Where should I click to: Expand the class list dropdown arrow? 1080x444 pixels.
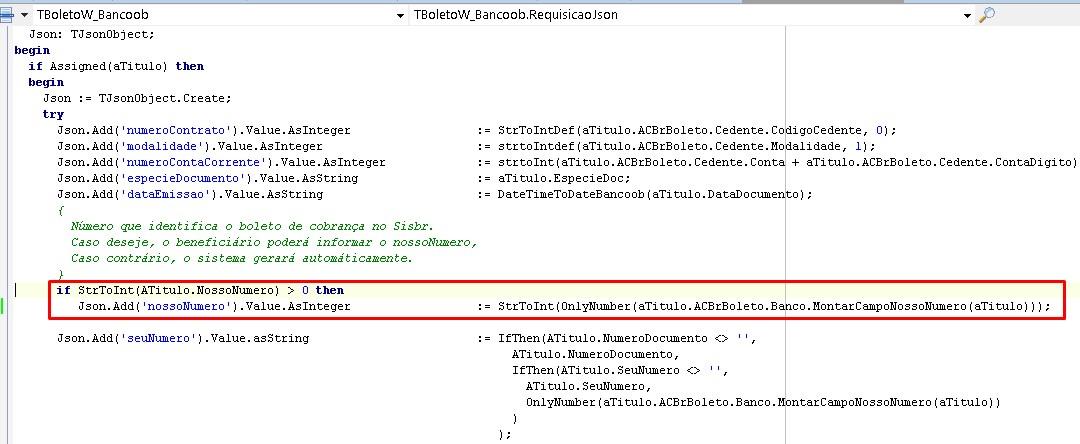pyautogui.click(x=401, y=16)
